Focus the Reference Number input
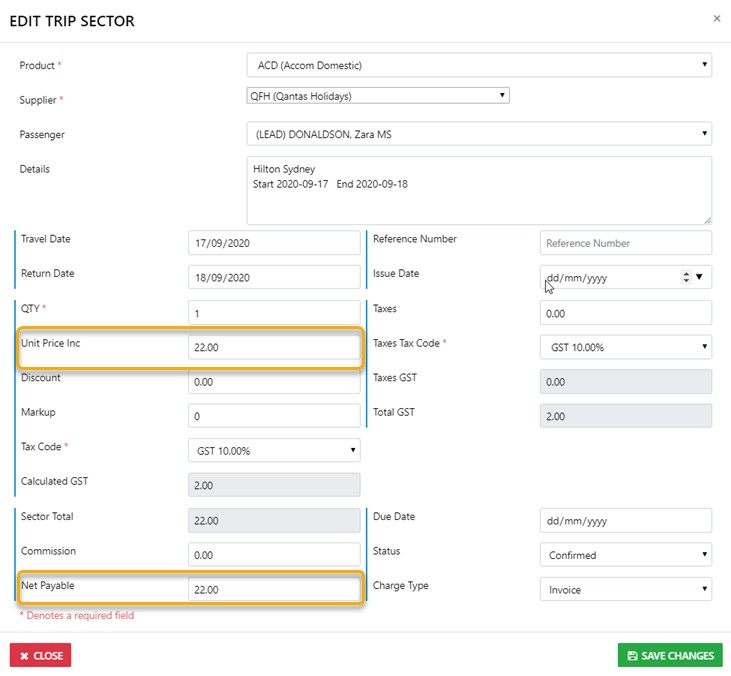This screenshot has width=731, height=676. pyautogui.click(x=625, y=243)
